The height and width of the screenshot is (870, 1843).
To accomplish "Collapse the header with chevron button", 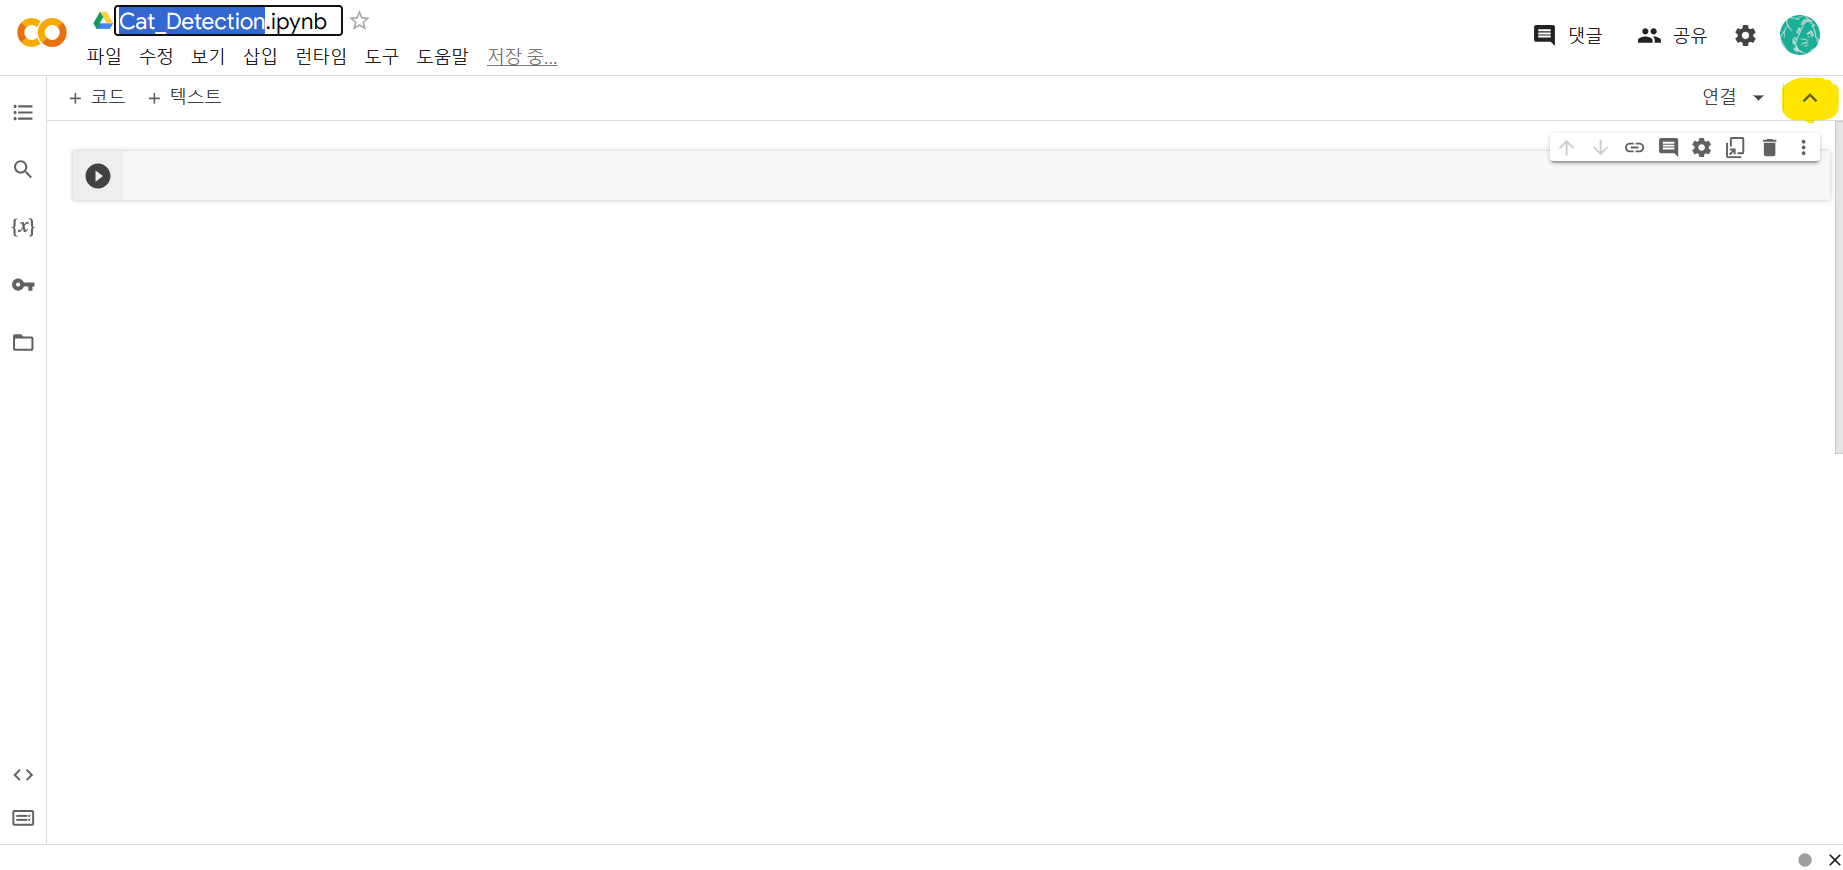I will point(1810,98).
